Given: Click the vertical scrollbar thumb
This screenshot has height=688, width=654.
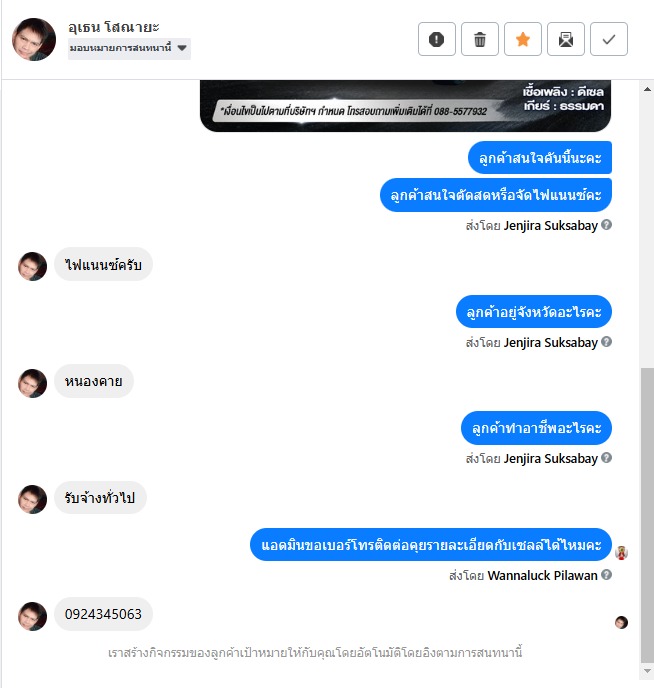Looking at the screenshot, I should (647, 515).
